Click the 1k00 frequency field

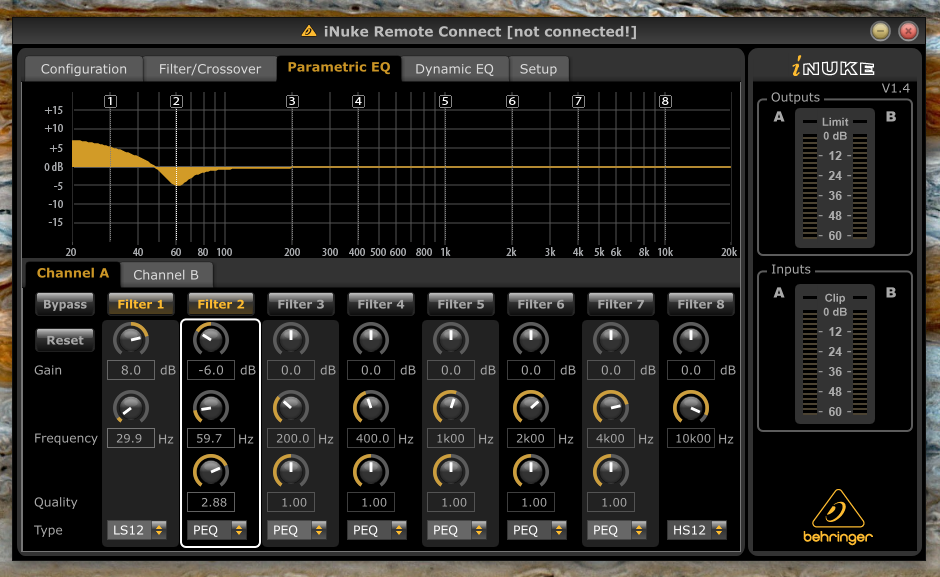point(451,438)
